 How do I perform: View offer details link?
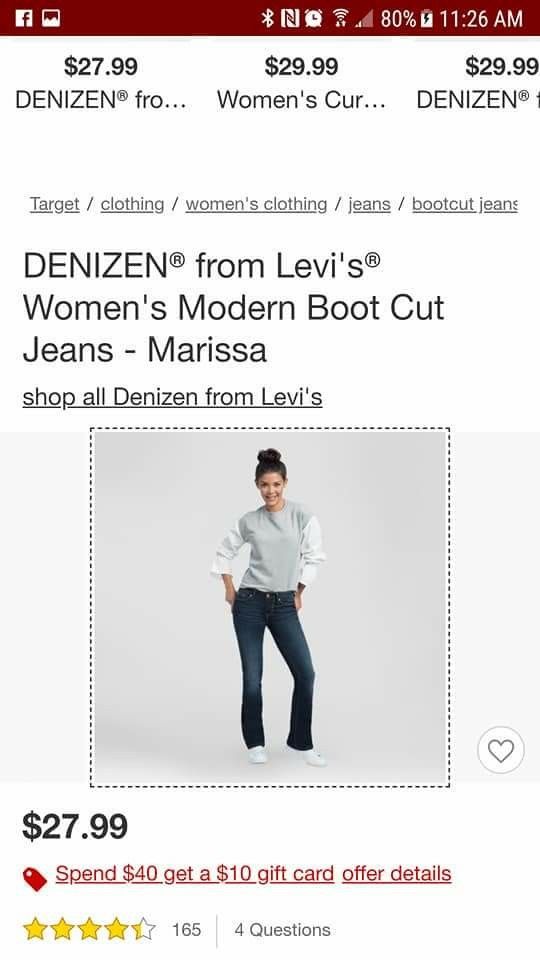(397, 874)
